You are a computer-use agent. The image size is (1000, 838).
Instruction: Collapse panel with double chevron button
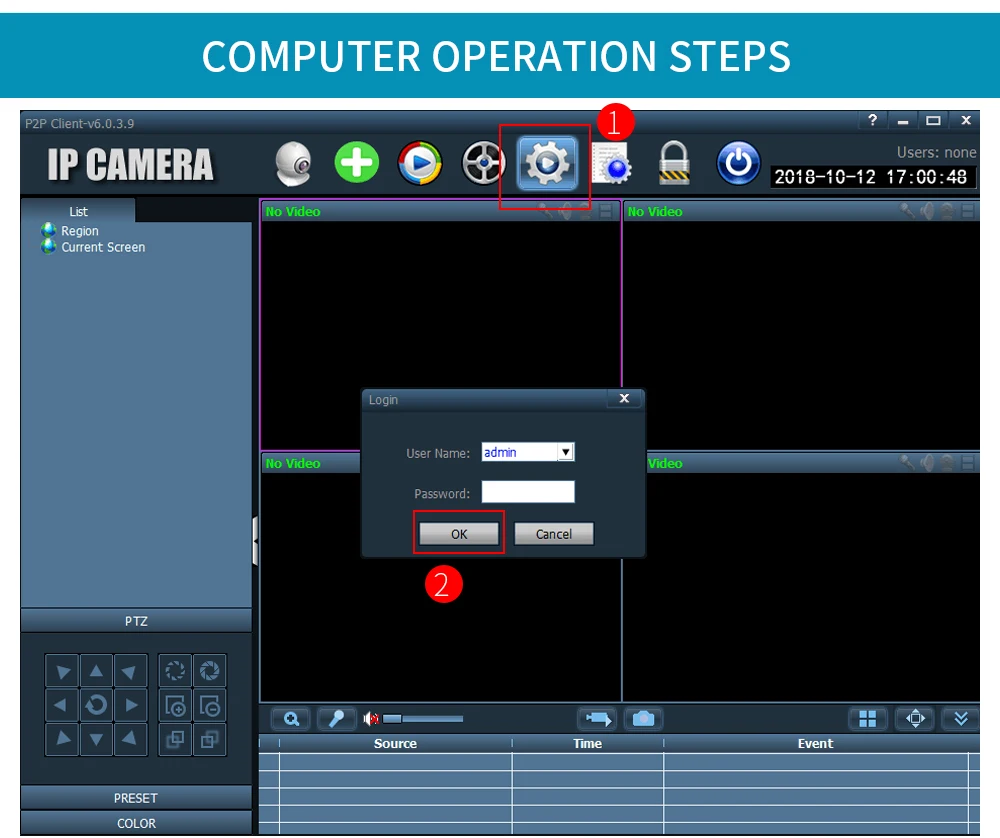pos(961,719)
